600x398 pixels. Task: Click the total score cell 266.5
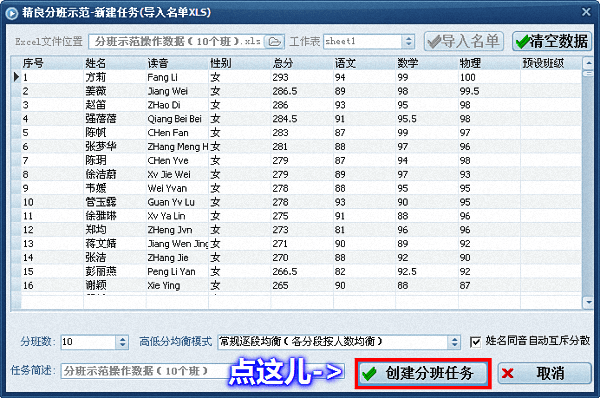(302, 271)
